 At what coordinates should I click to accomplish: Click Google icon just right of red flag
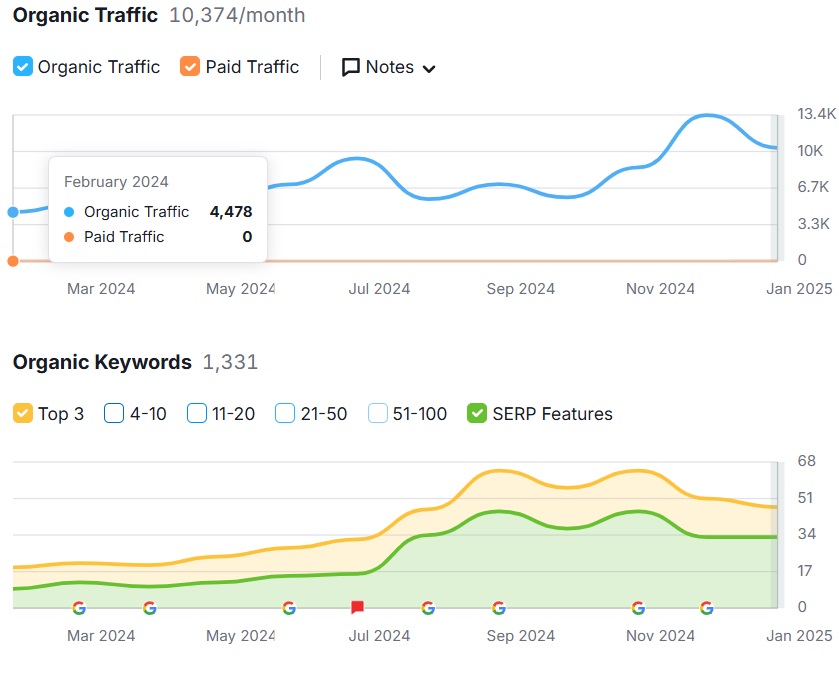(x=428, y=607)
